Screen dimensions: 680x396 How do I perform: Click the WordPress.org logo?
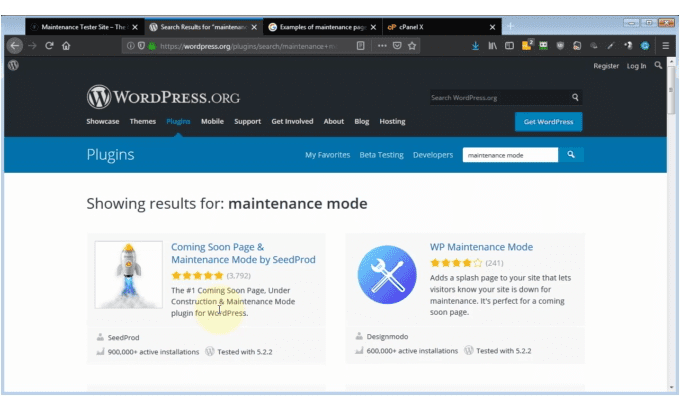163,97
